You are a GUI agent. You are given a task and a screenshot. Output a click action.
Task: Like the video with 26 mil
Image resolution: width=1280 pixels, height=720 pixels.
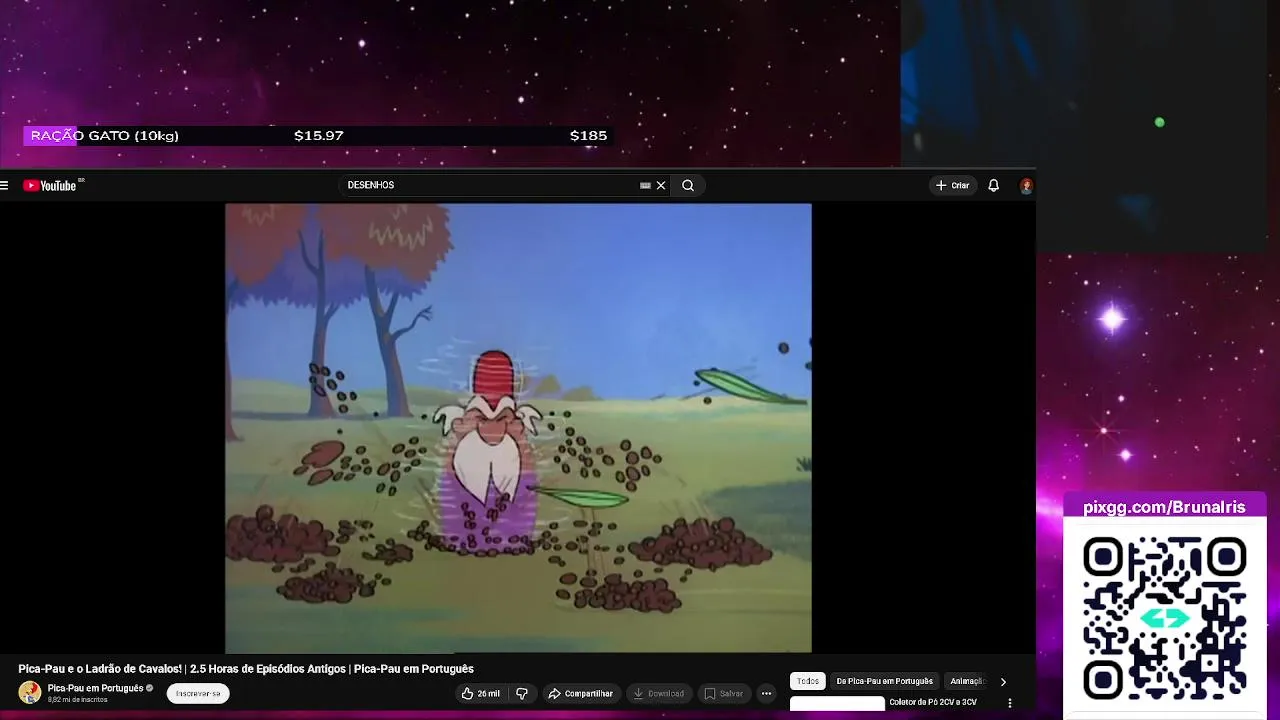click(481, 693)
